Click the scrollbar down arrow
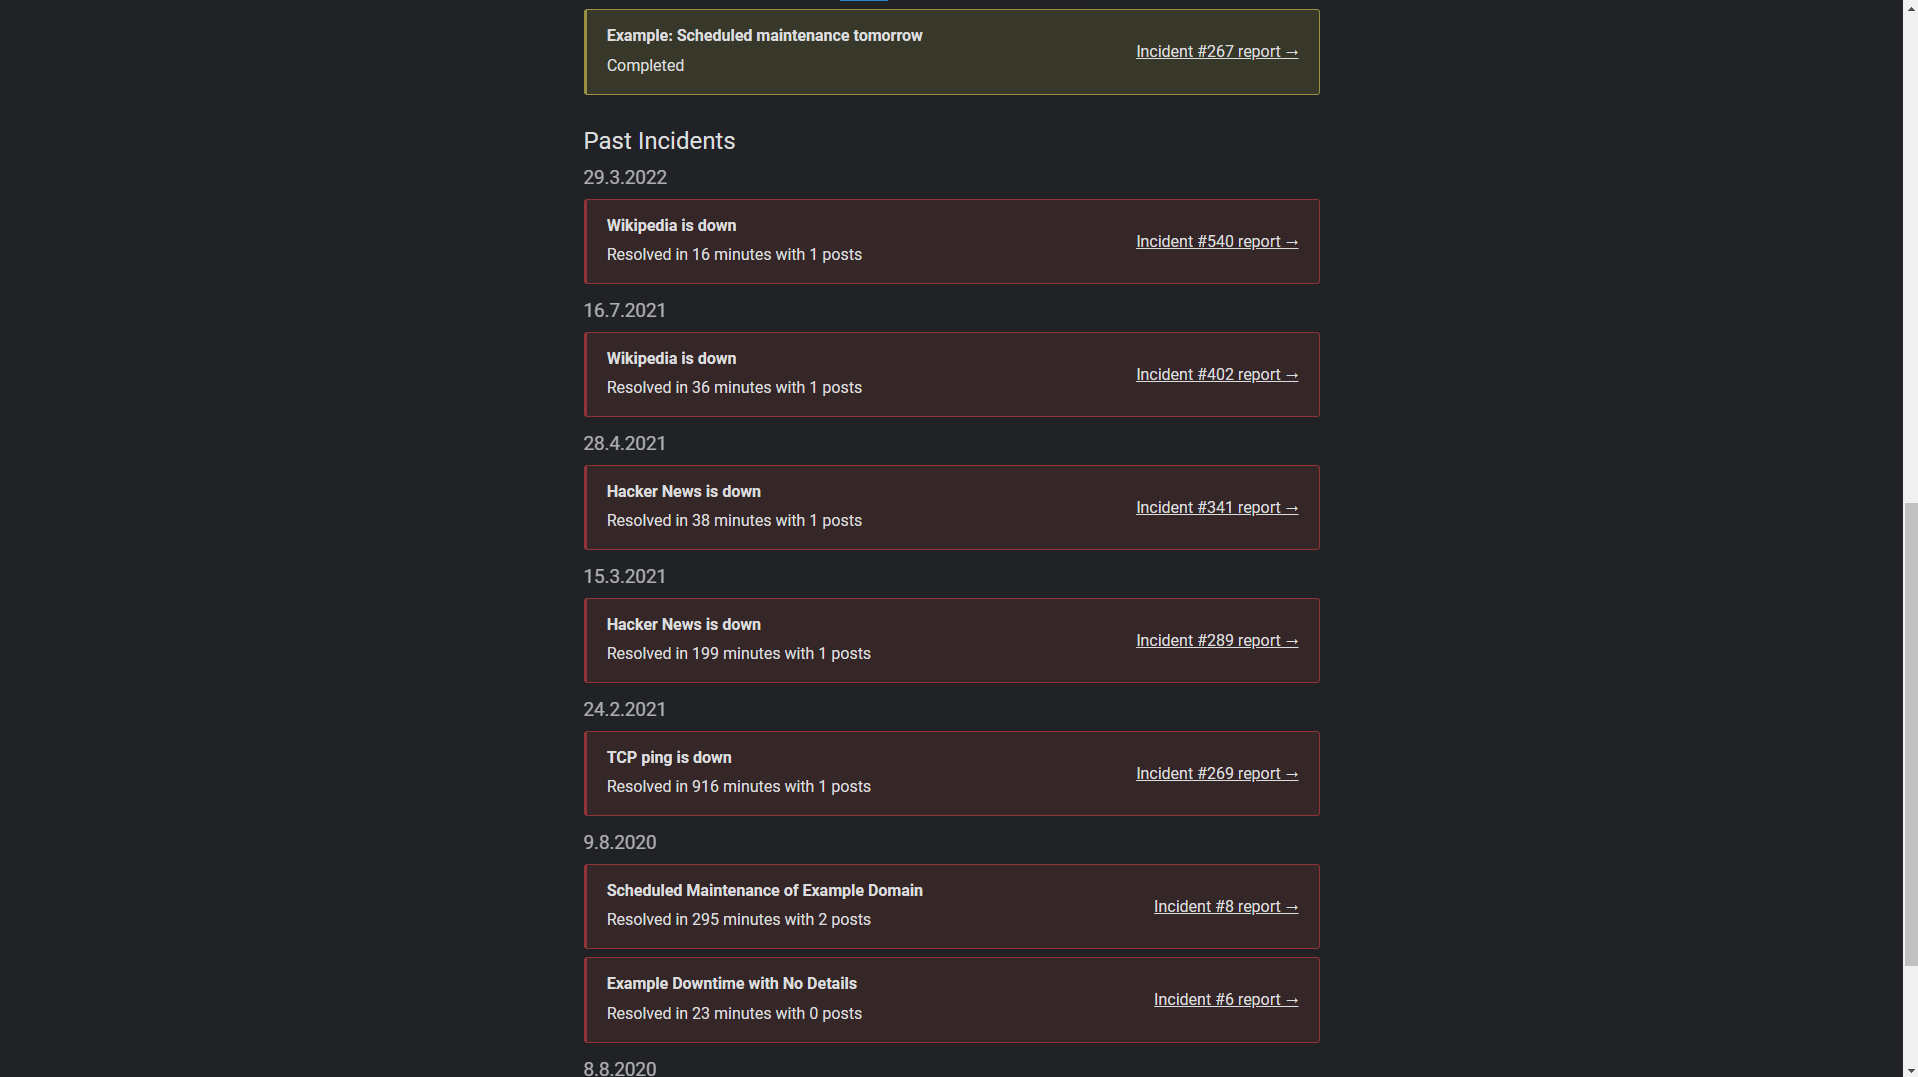This screenshot has height=1077, width=1918. coord(1909,1068)
